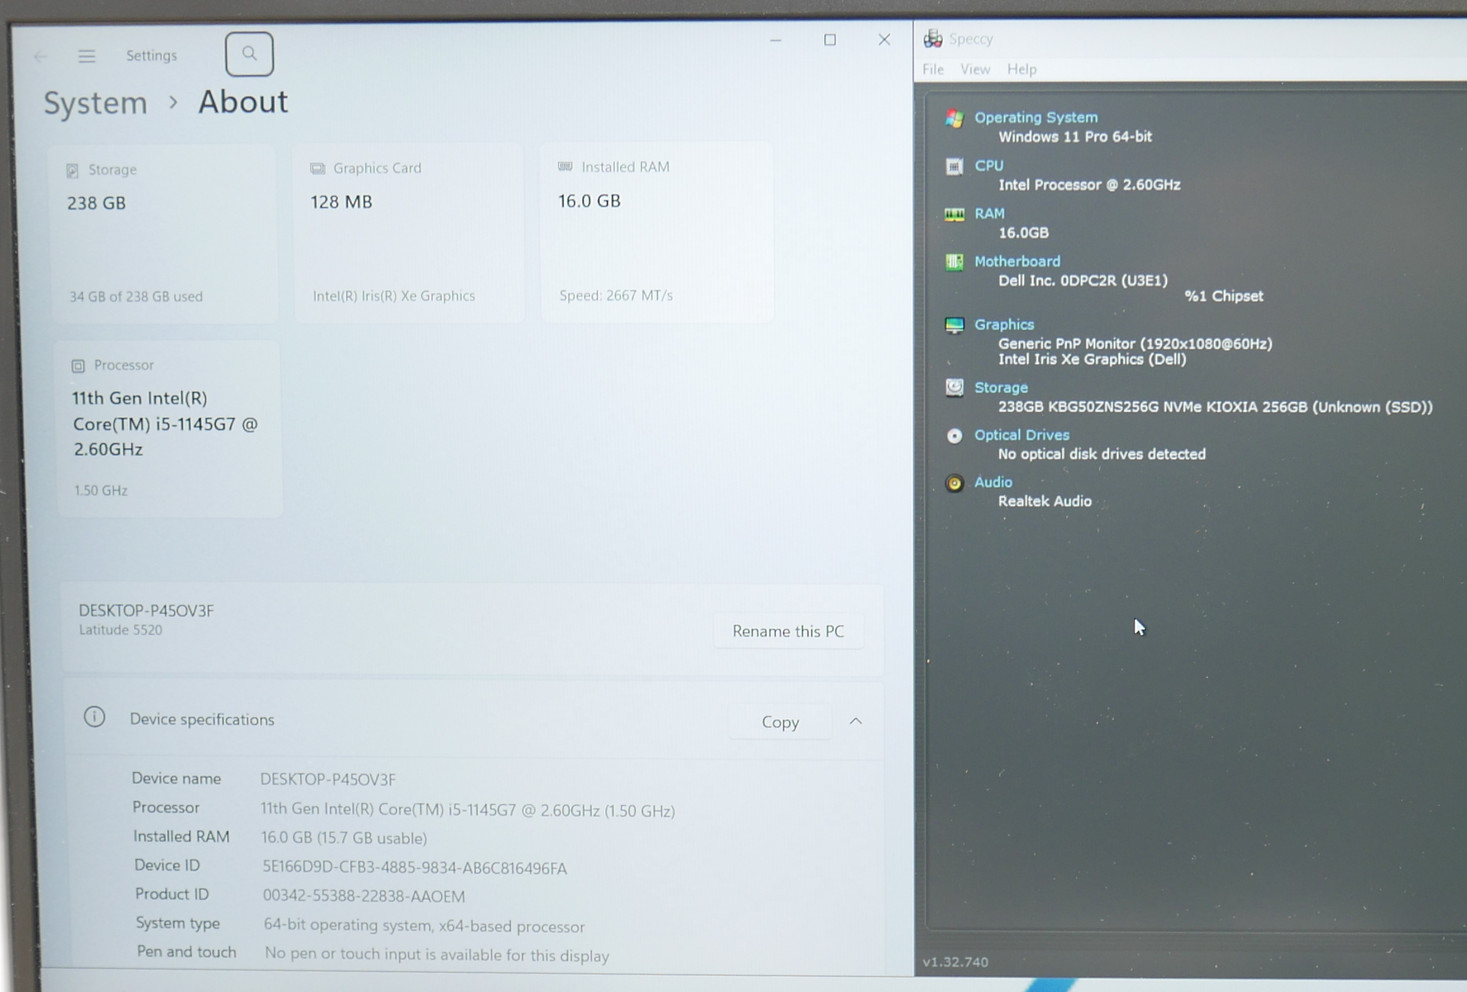Click the Speccy CPU icon

pos(954,166)
